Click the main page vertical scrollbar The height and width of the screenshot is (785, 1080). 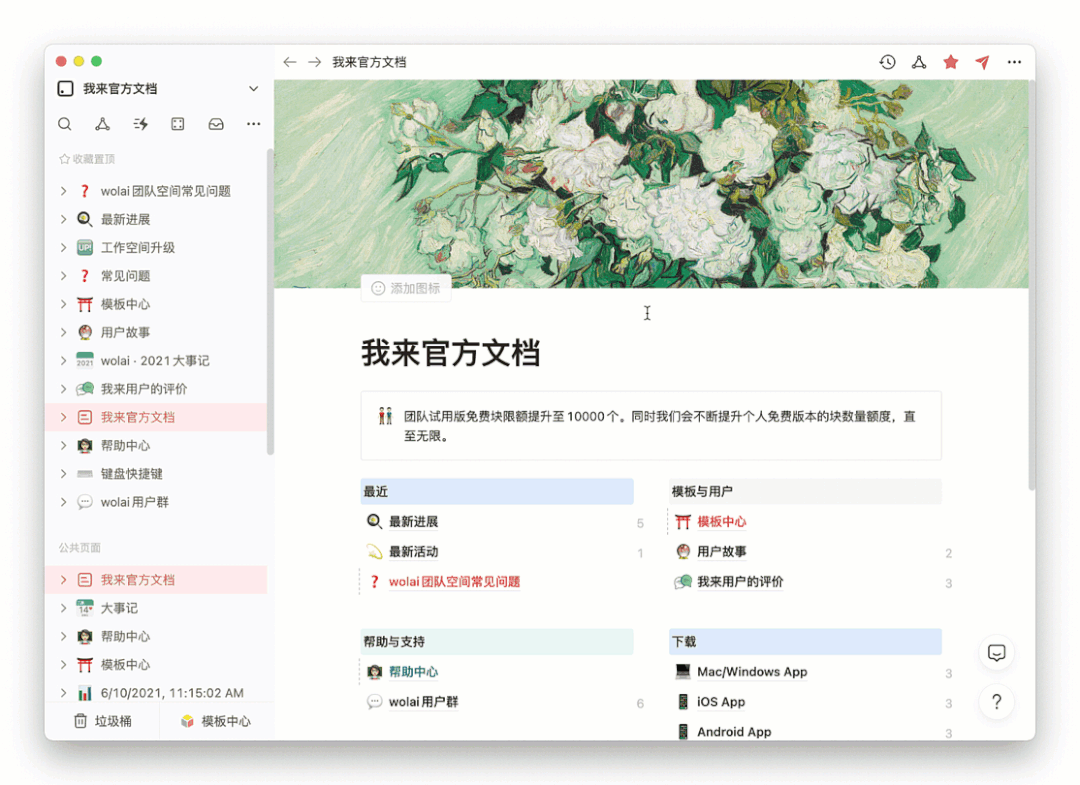pos(1031,284)
